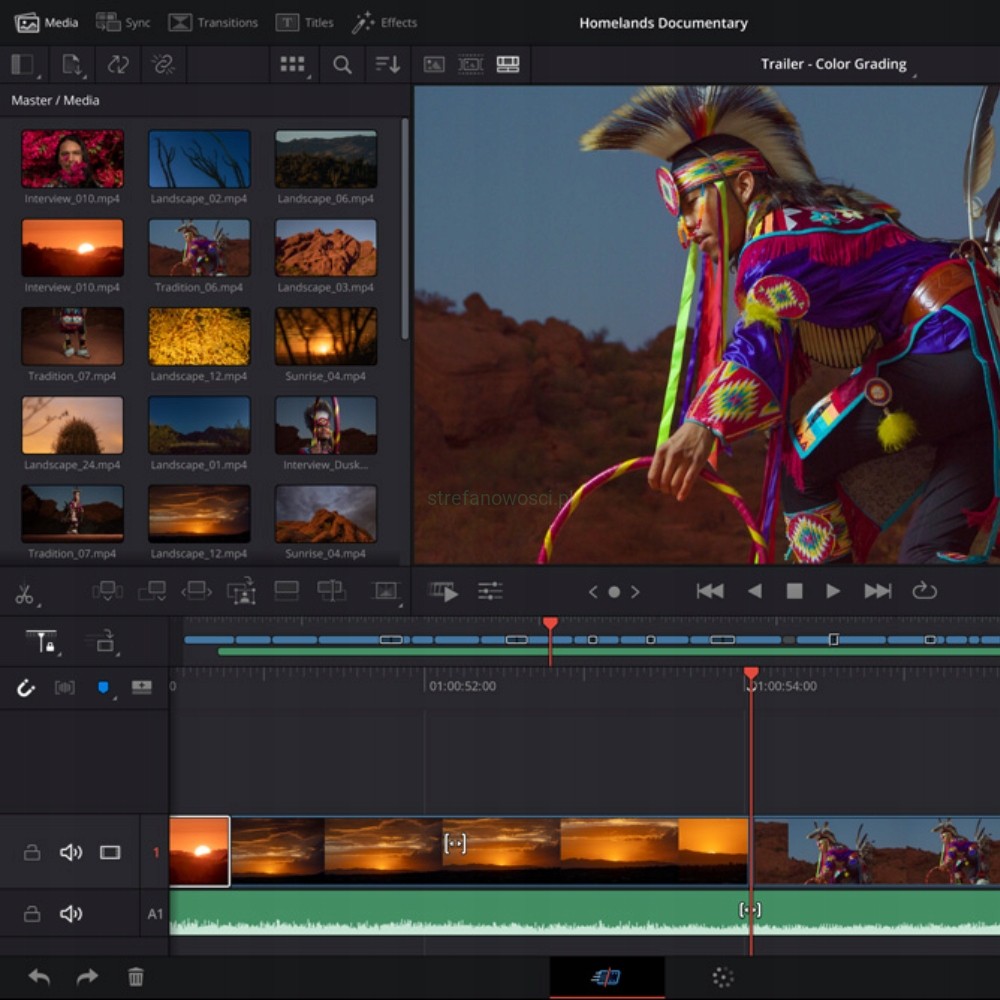
Task: Expand the thumbnail grid view options
Action: click(293, 65)
